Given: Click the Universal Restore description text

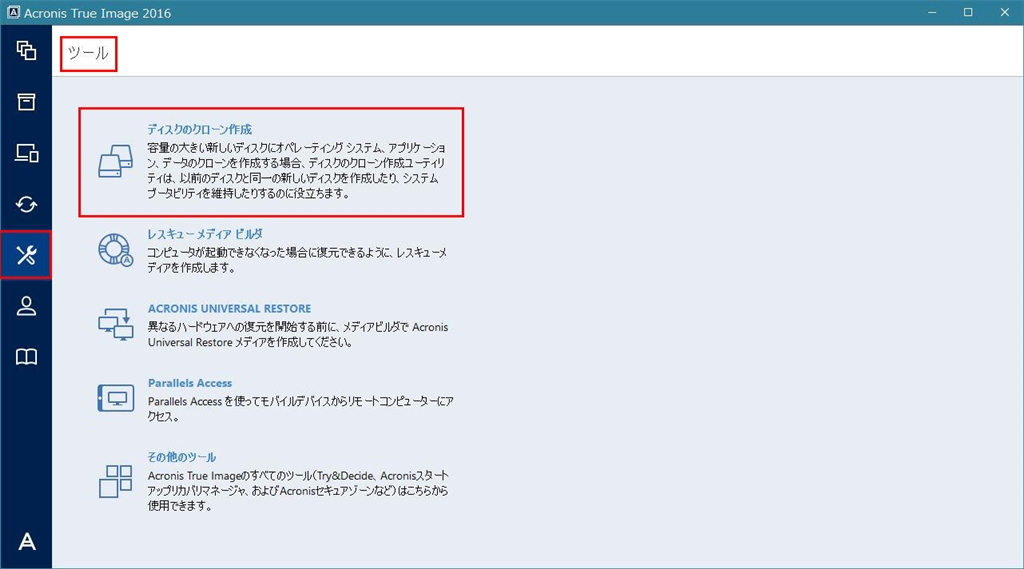Looking at the screenshot, I should tap(298, 334).
